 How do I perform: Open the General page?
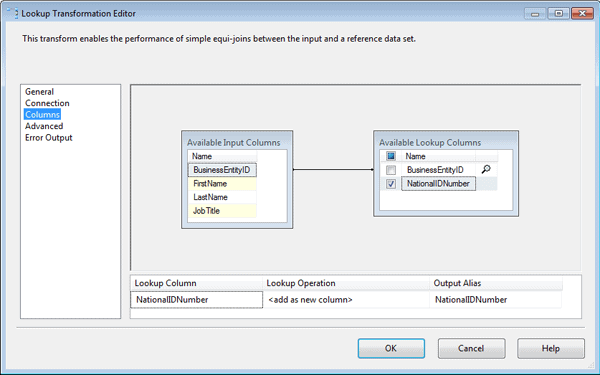point(39,92)
